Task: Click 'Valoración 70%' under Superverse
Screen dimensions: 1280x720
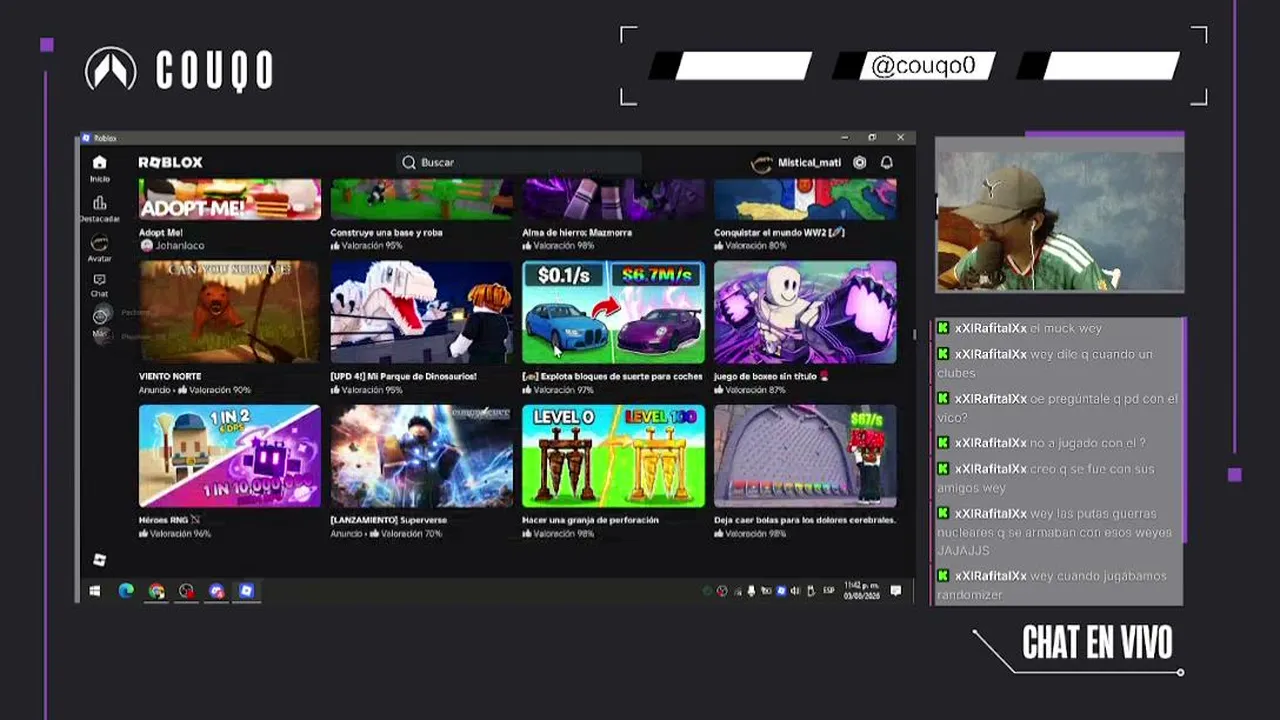Action: tap(409, 534)
